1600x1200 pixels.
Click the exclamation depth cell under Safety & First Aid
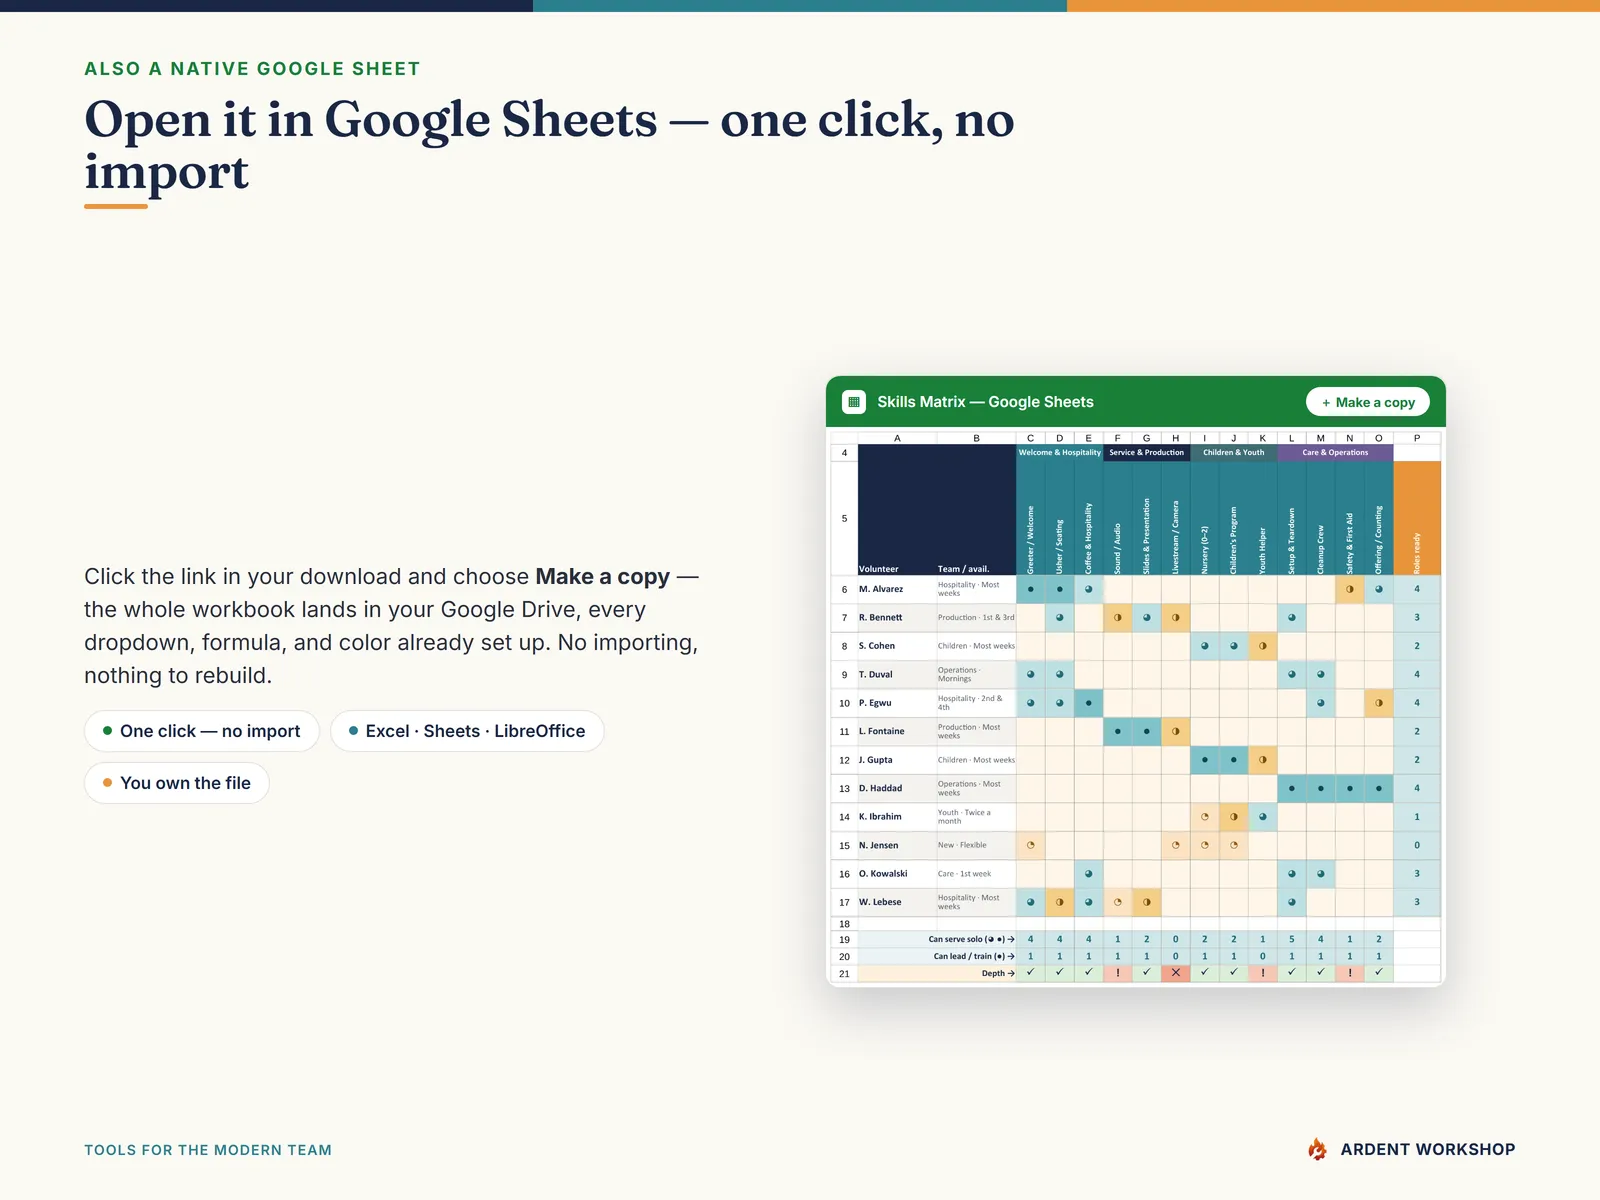point(1349,974)
